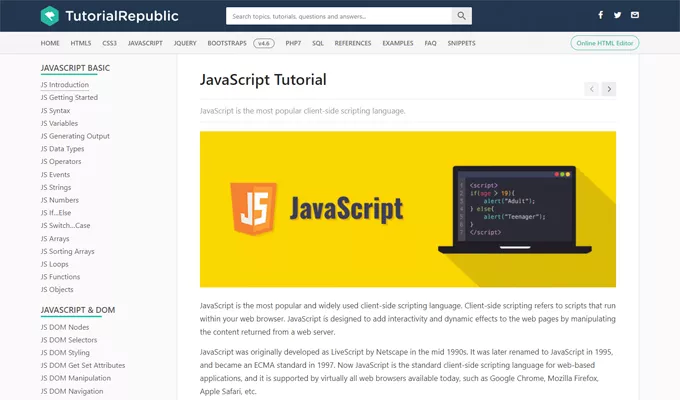Click the JavaScript banner image
The image size is (680, 400).
pos(408,209)
